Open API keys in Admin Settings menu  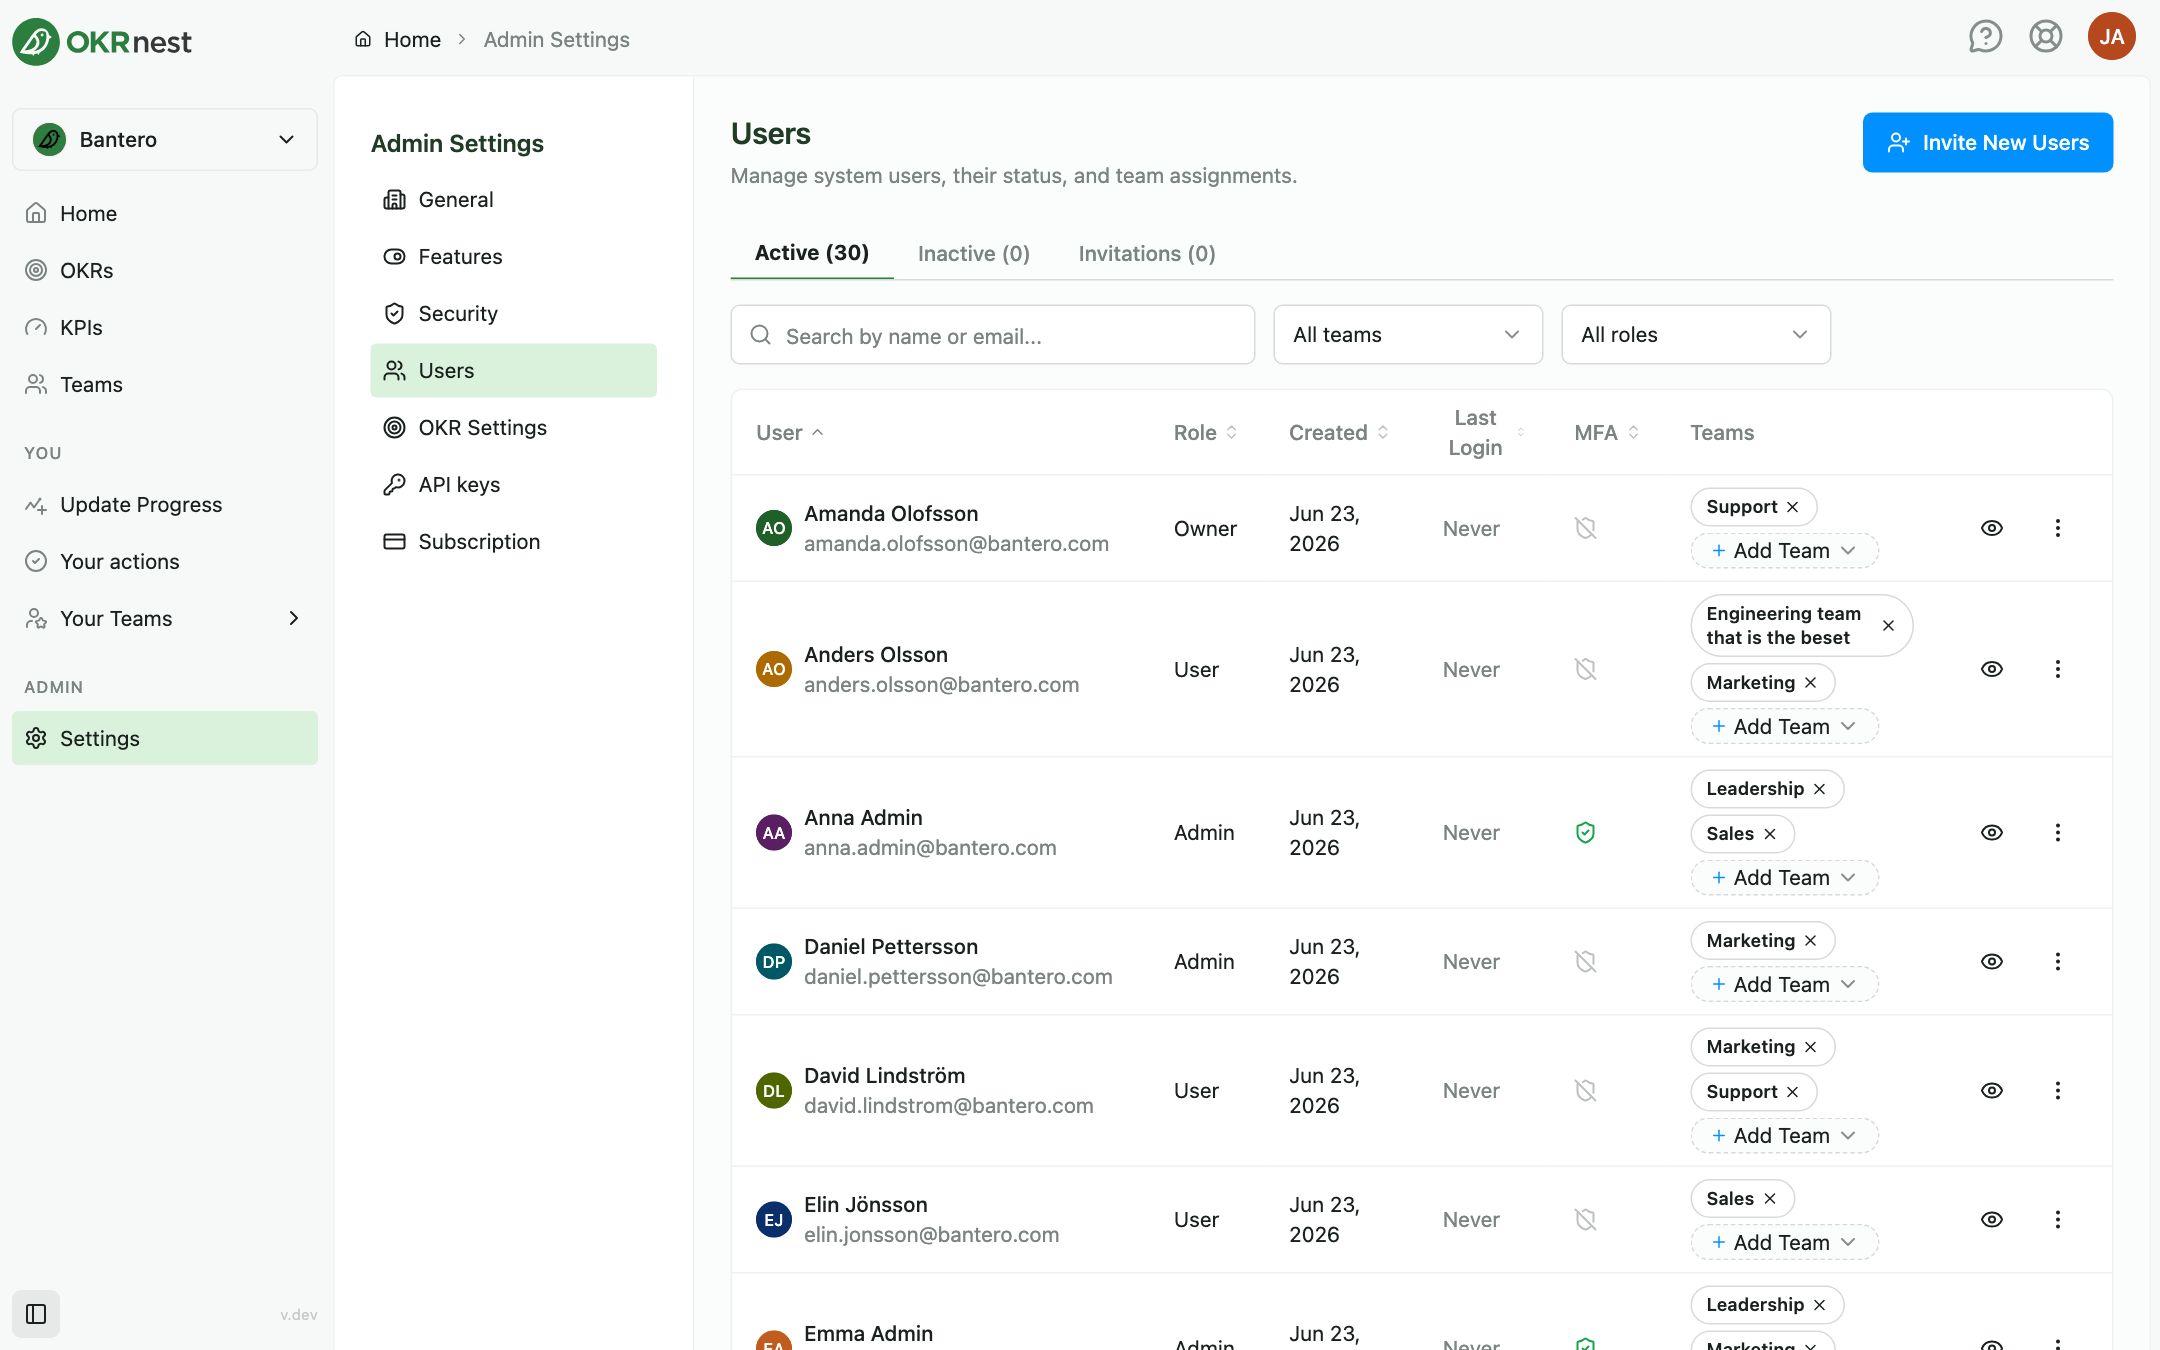pyautogui.click(x=513, y=485)
